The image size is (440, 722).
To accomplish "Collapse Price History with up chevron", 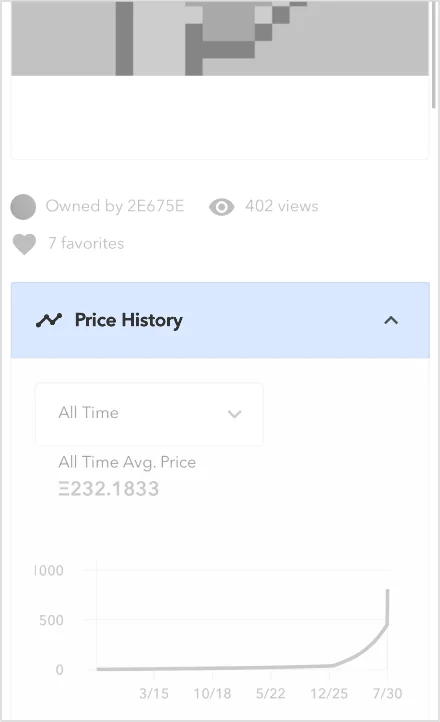I will pyautogui.click(x=391, y=320).
